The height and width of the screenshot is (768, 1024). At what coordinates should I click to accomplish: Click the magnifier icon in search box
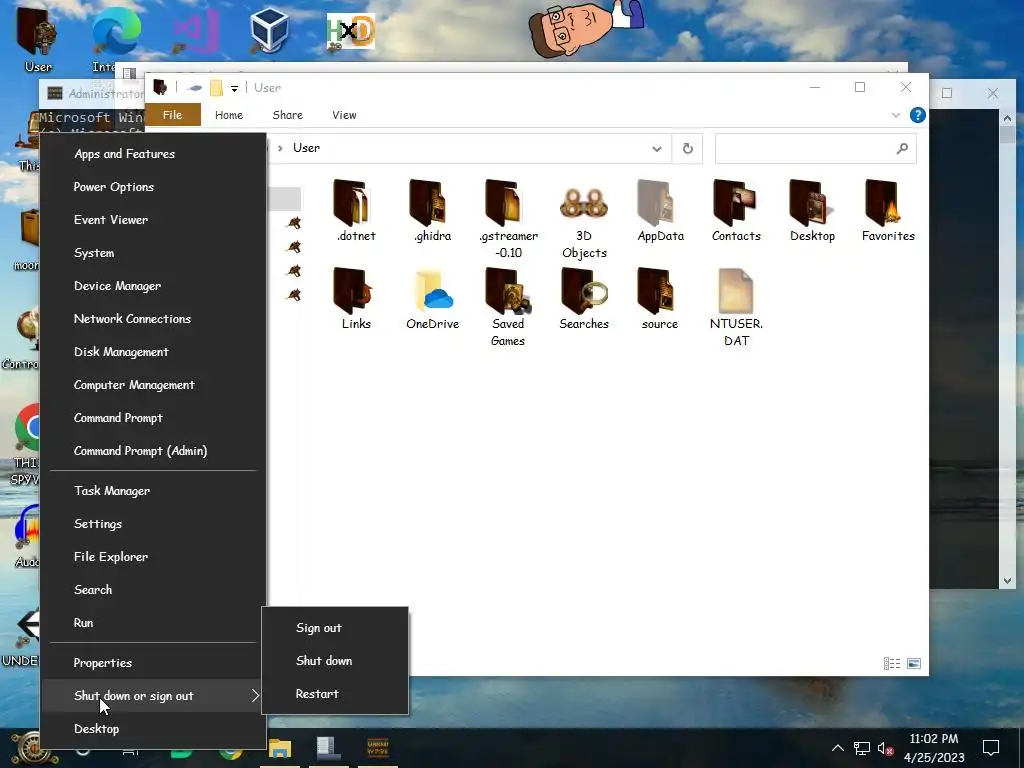coord(902,148)
